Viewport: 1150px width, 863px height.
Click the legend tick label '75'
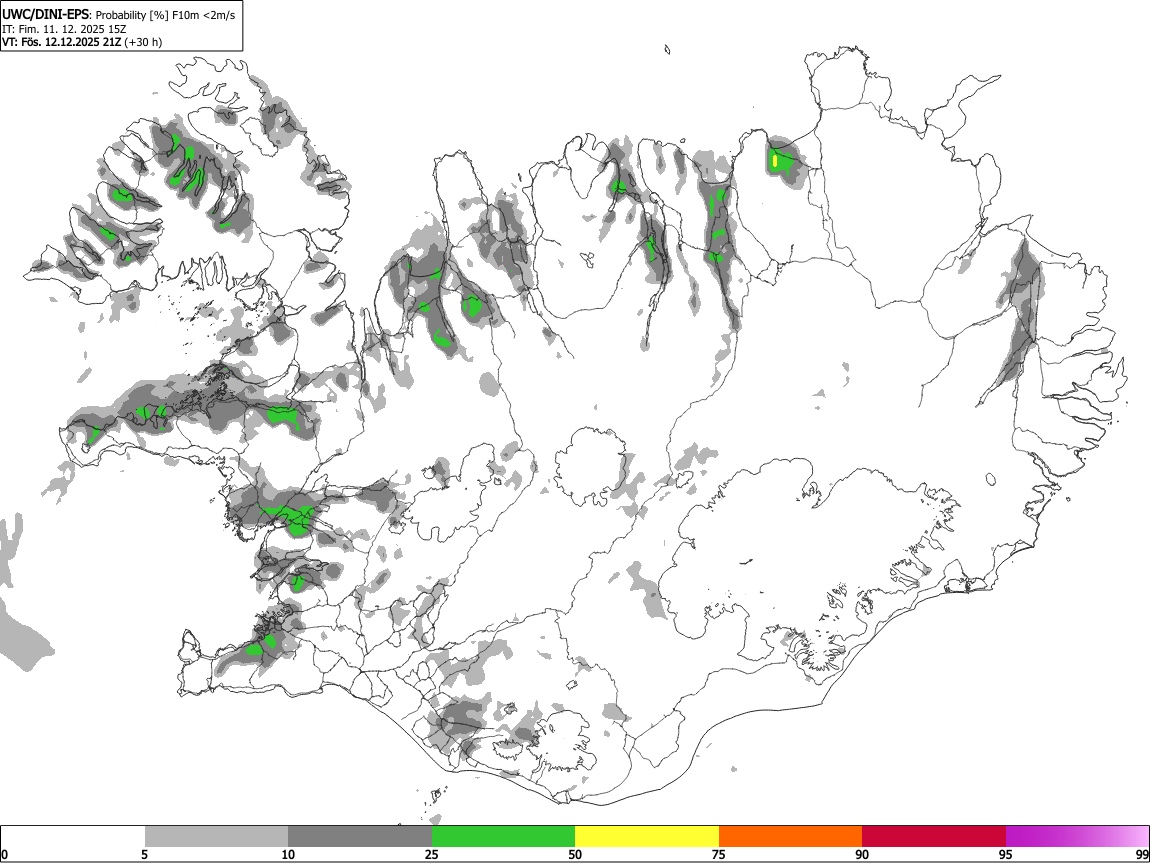pos(719,854)
